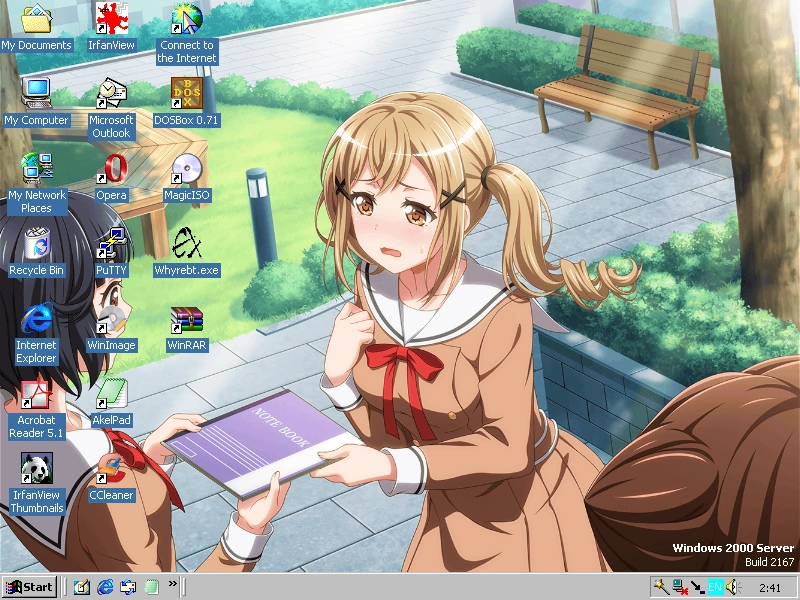Screen dimensions: 800x600
Task: Open the AkelPad text editor
Action: coord(110,394)
